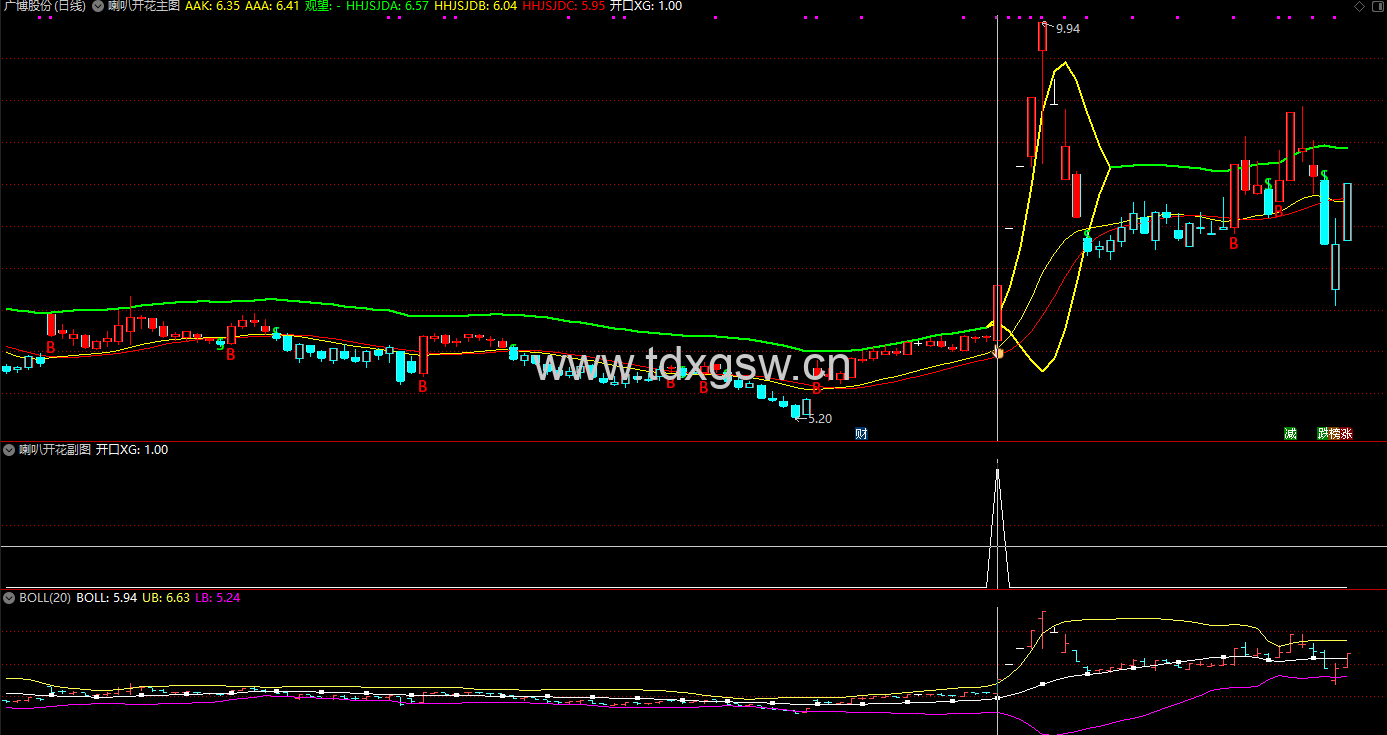Toggle the side panel icon at top right
The width and height of the screenshot is (1387, 735).
[1376, 6]
